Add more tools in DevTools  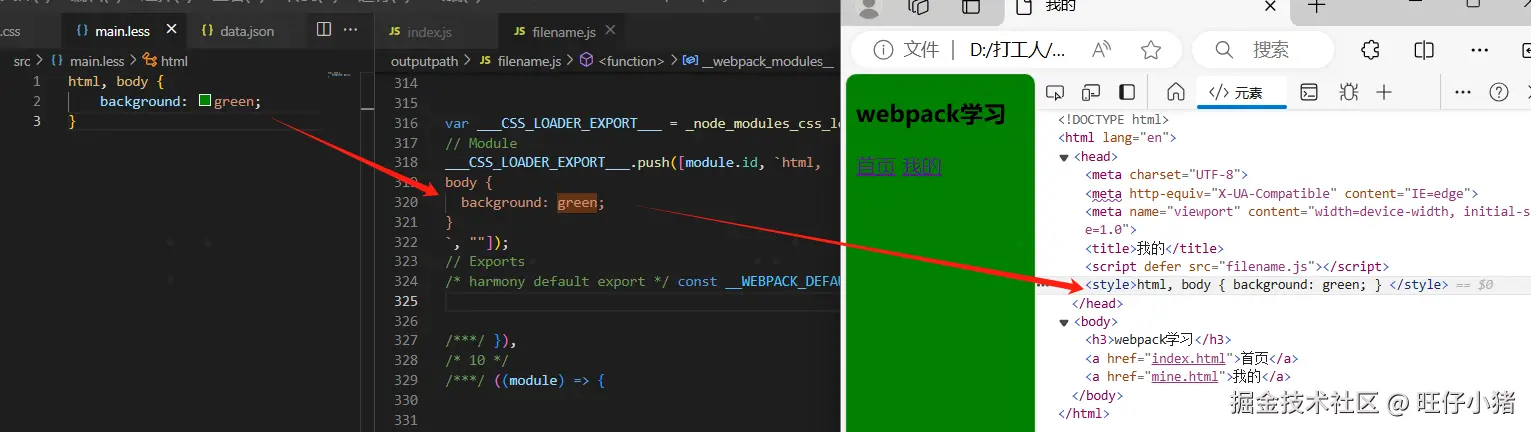(x=1384, y=92)
